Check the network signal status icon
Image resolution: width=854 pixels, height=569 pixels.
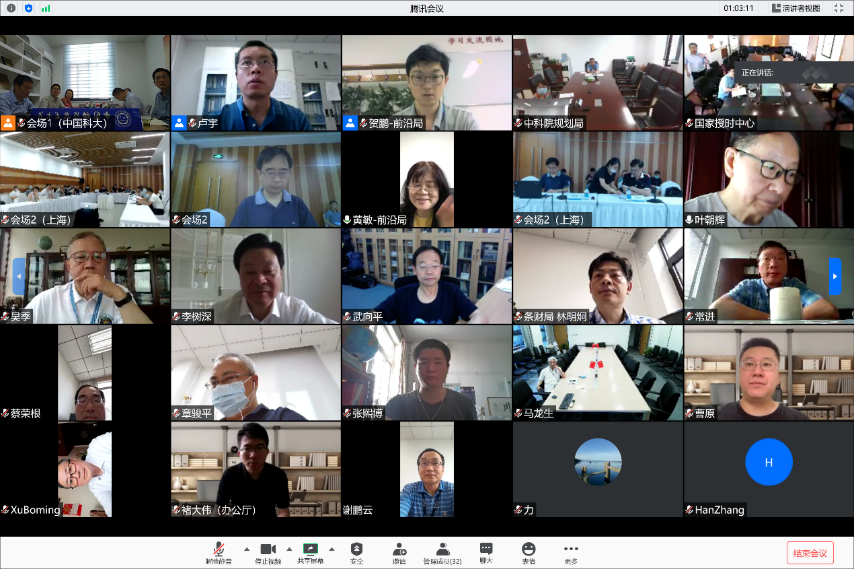click(46, 8)
